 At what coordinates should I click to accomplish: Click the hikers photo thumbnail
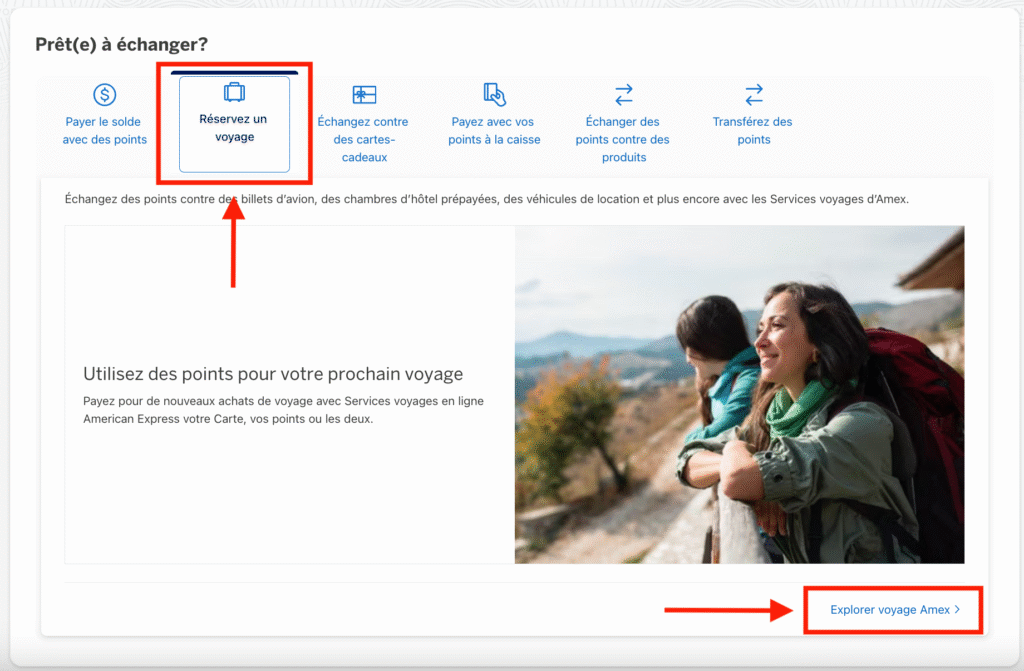coord(739,395)
